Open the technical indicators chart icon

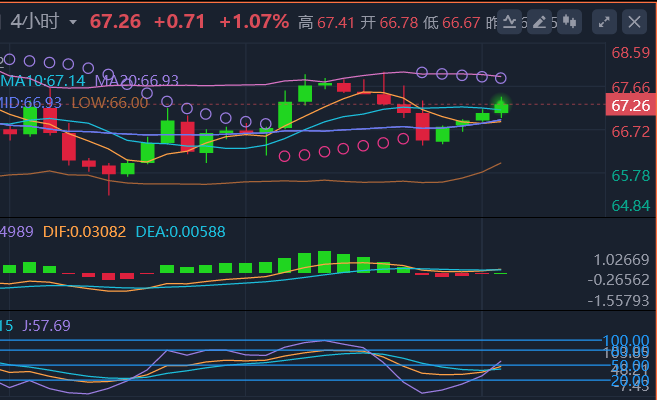click(x=510, y=21)
